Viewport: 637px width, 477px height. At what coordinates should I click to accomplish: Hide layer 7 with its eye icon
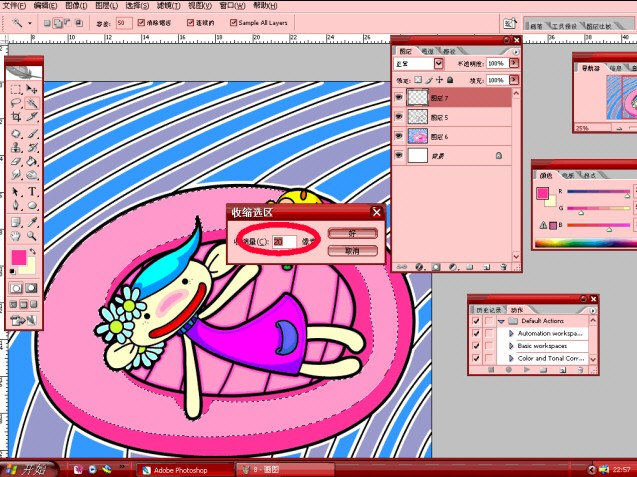[x=399, y=98]
